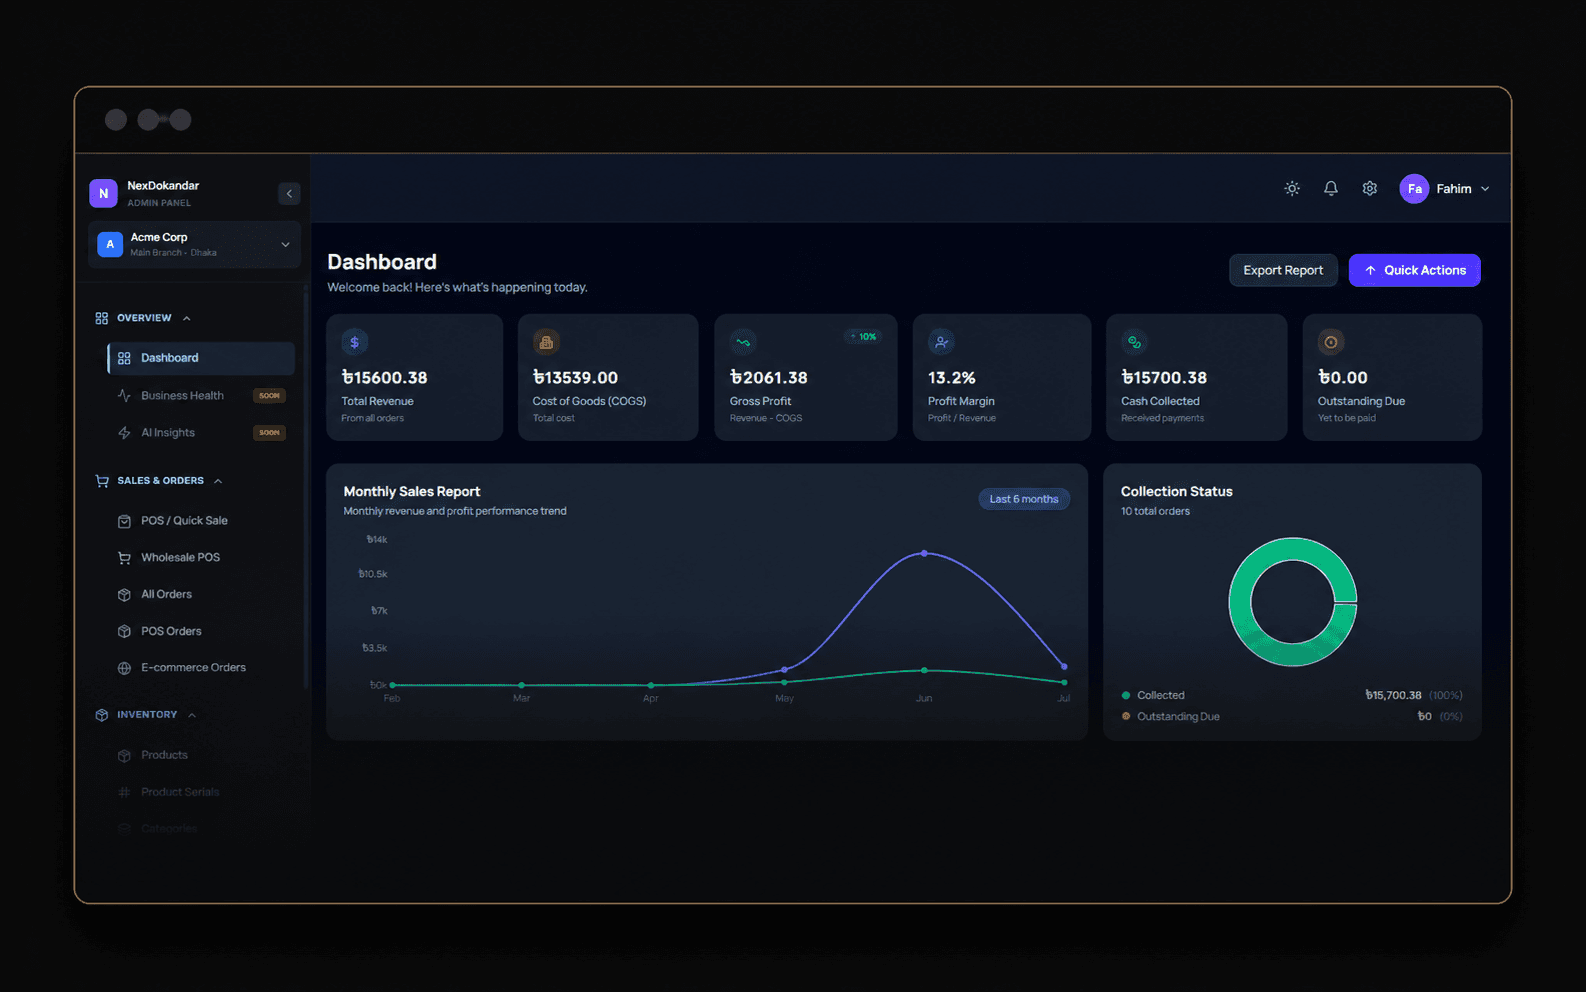The height and width of the screenshot is (992, 1586).
Task: Click Total Revenue dollar icon
Action: pos(354,342)
